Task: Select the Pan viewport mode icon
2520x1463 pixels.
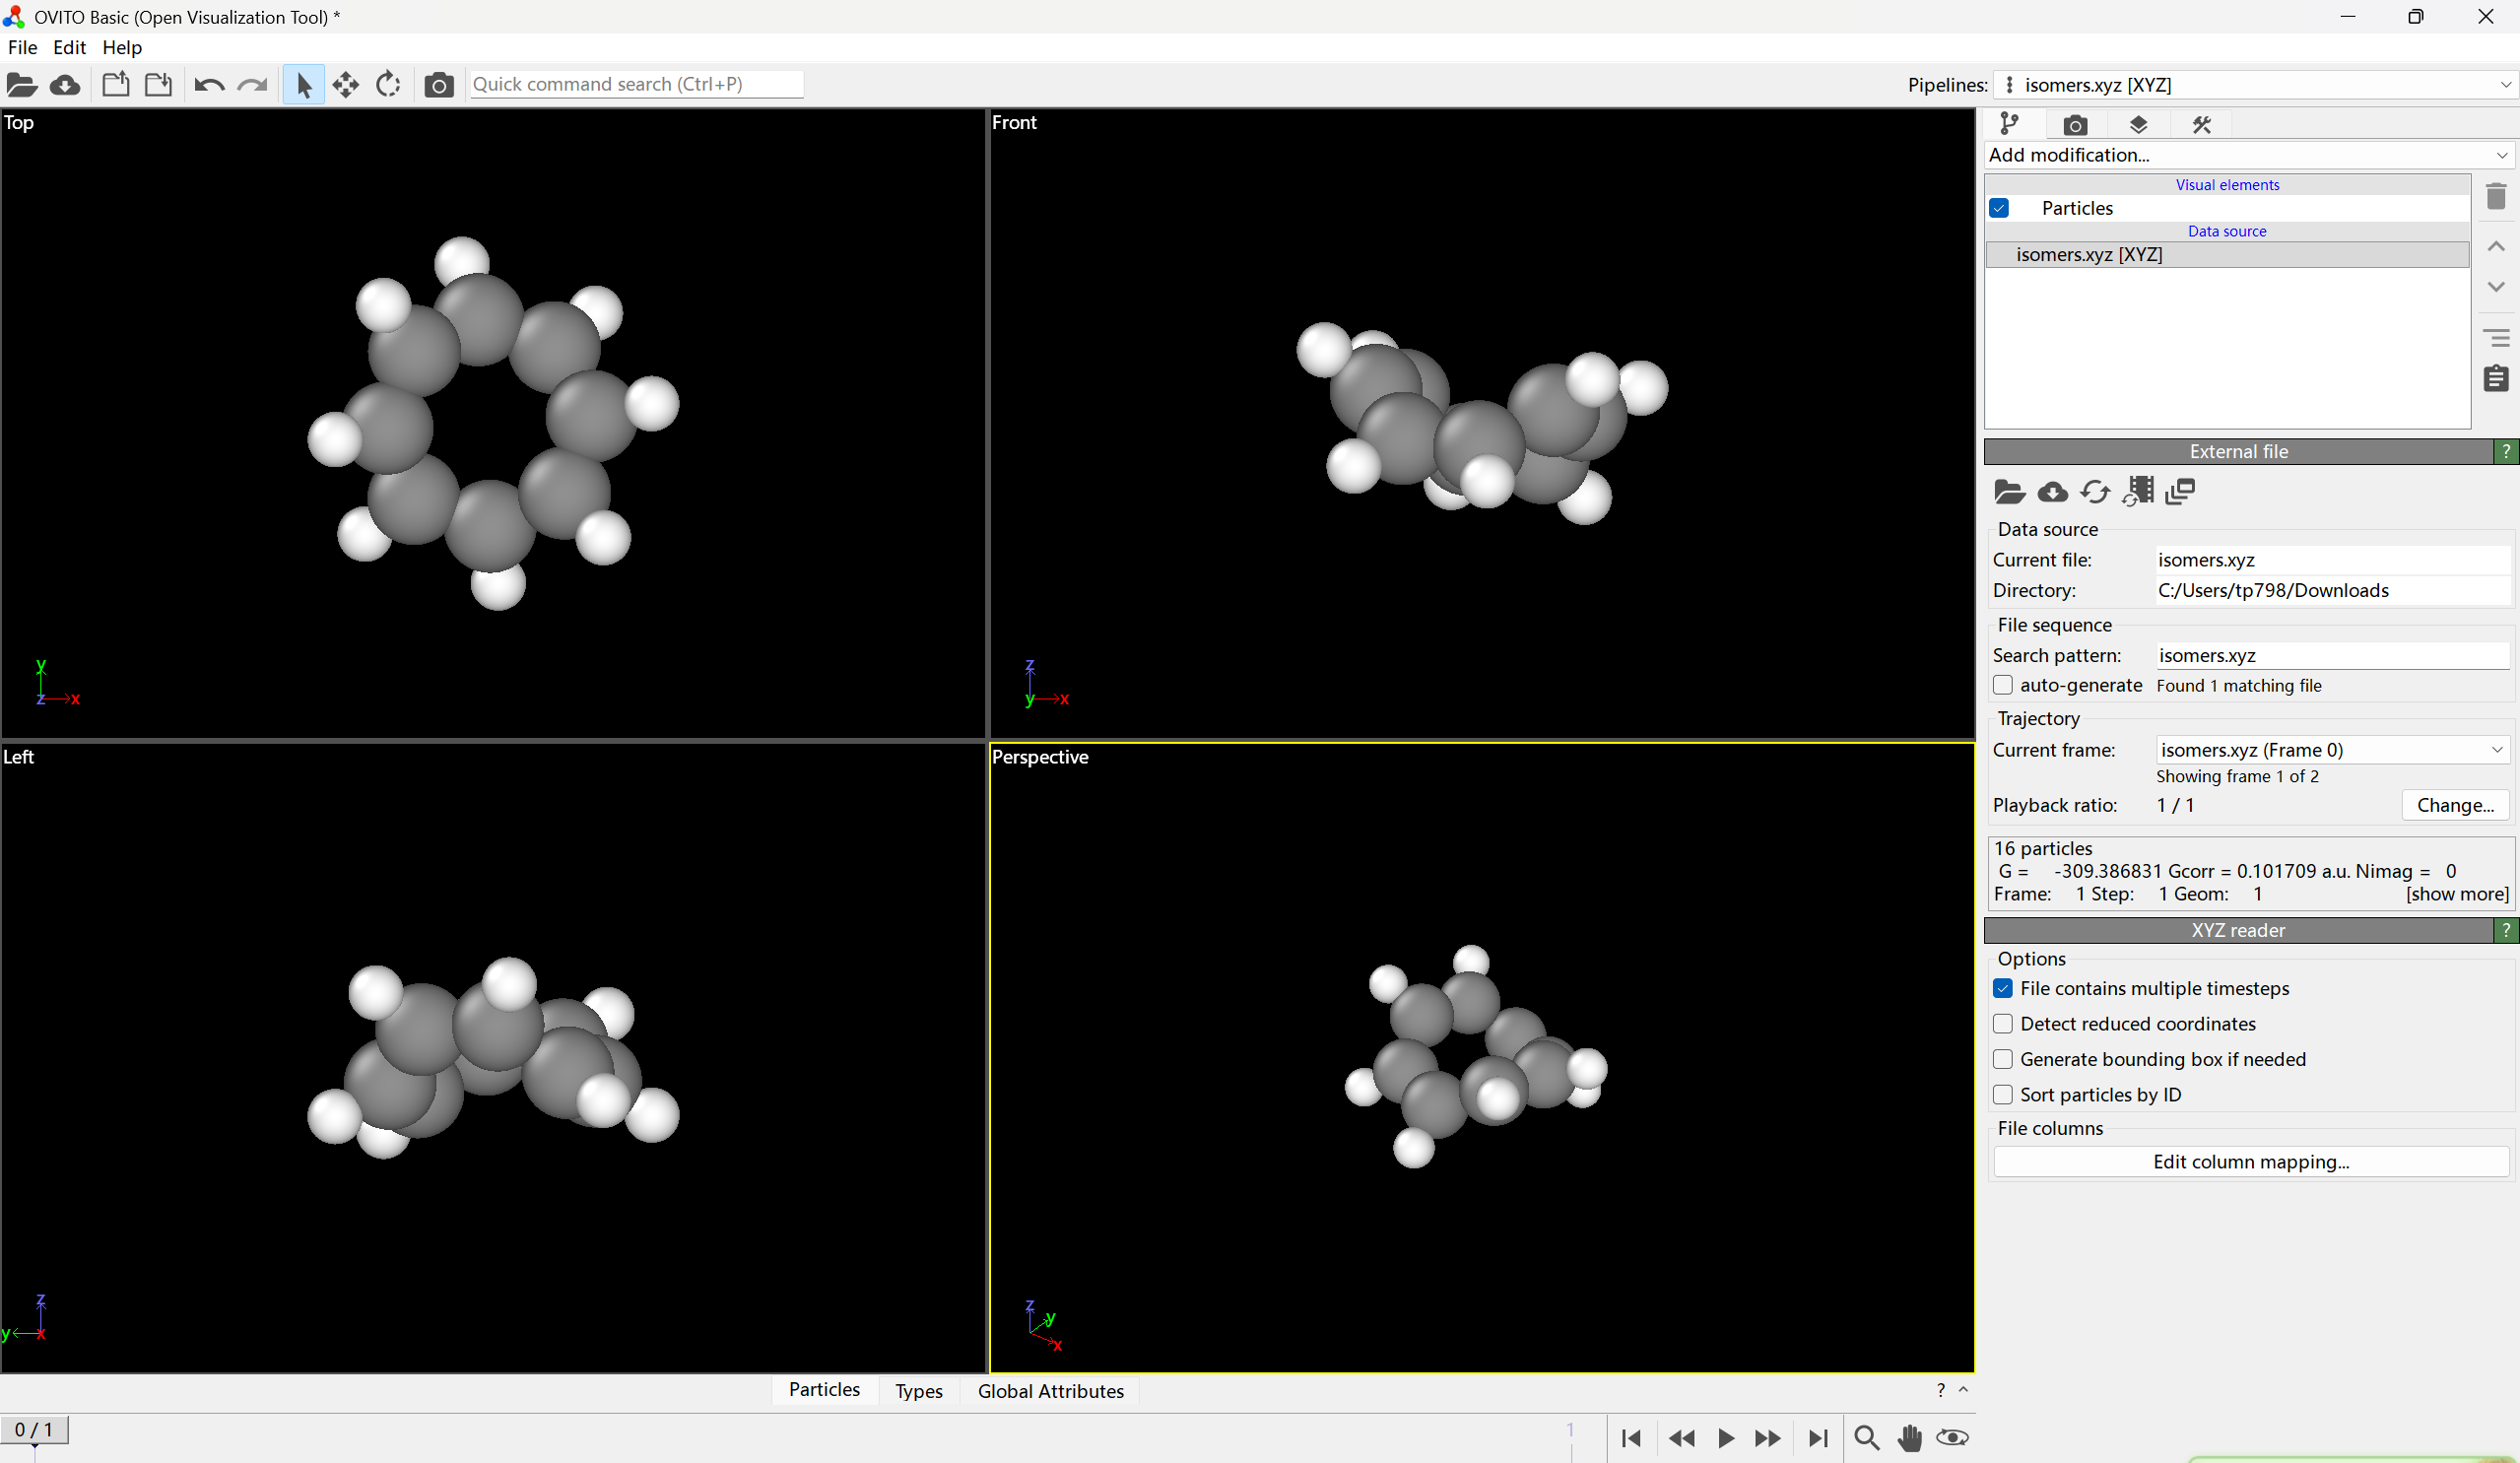Action: [346, 85]
